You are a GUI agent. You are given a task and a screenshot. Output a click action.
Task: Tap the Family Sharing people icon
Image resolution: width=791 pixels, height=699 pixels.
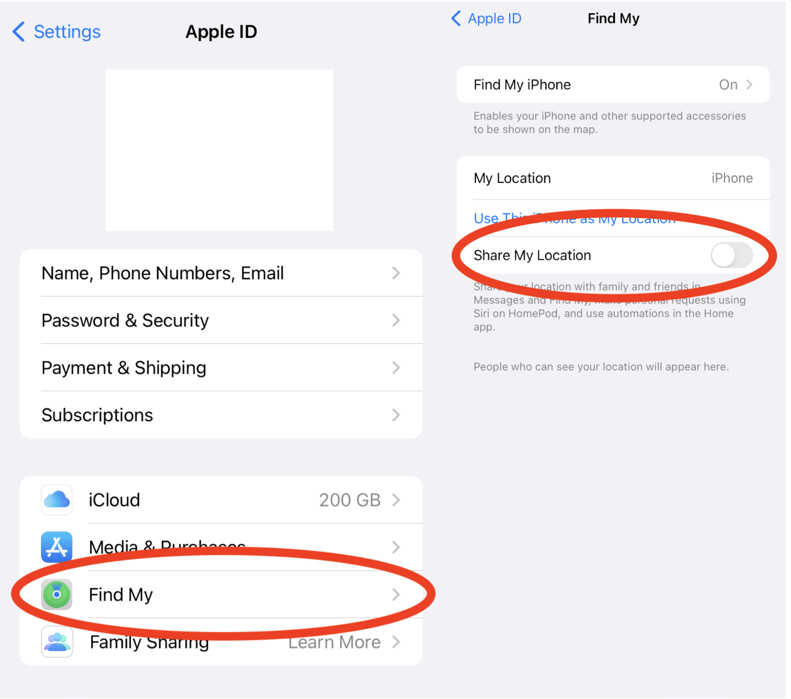tap(56, 642)
